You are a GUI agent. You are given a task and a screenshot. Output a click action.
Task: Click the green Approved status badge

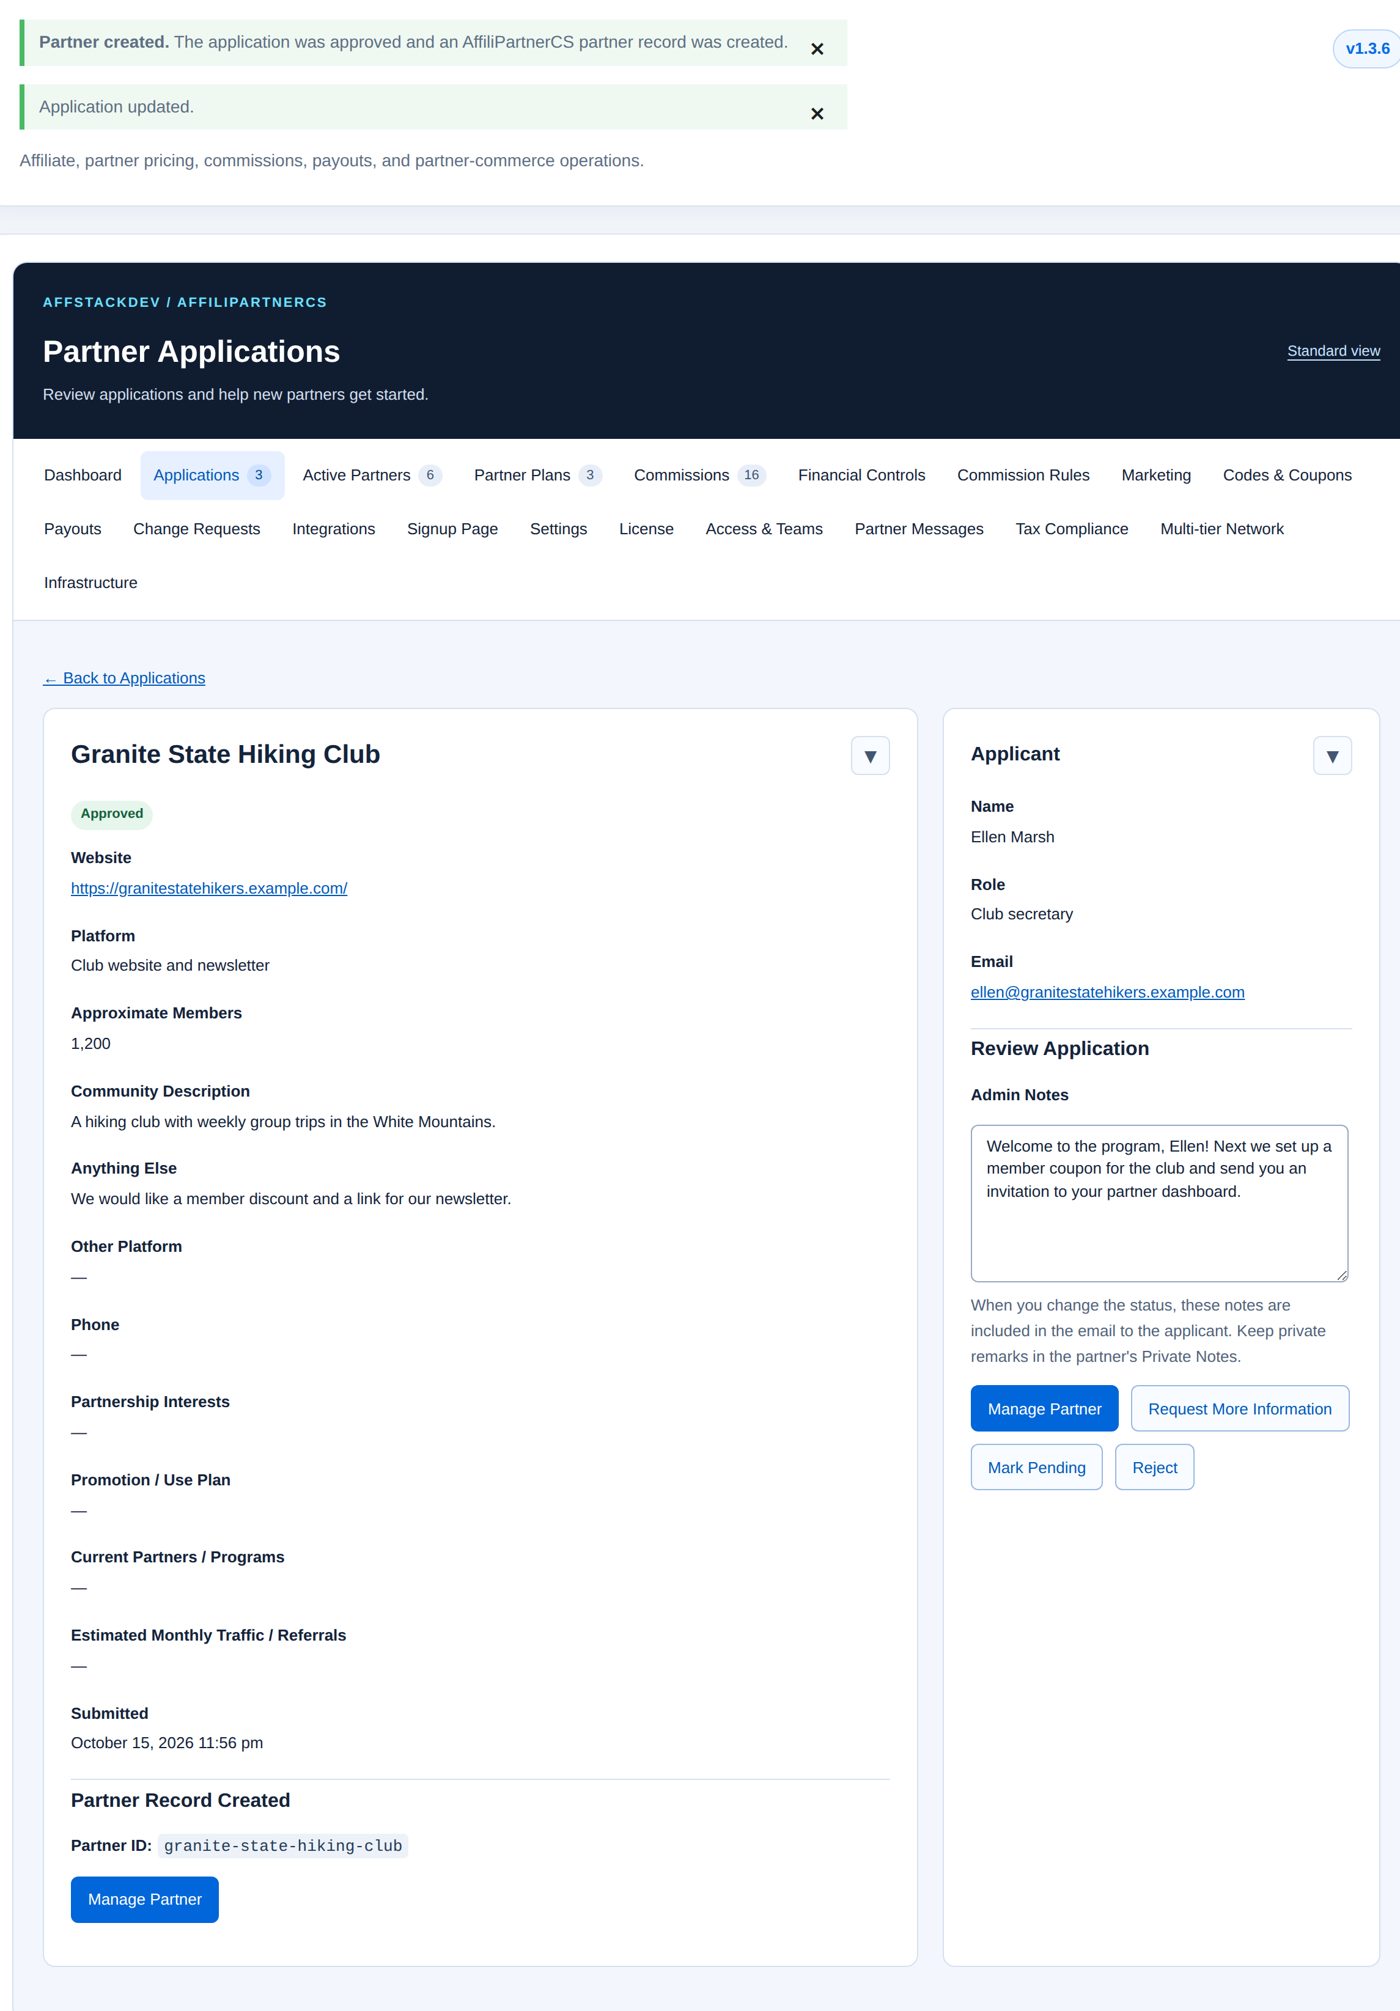(x=112, y=814)
